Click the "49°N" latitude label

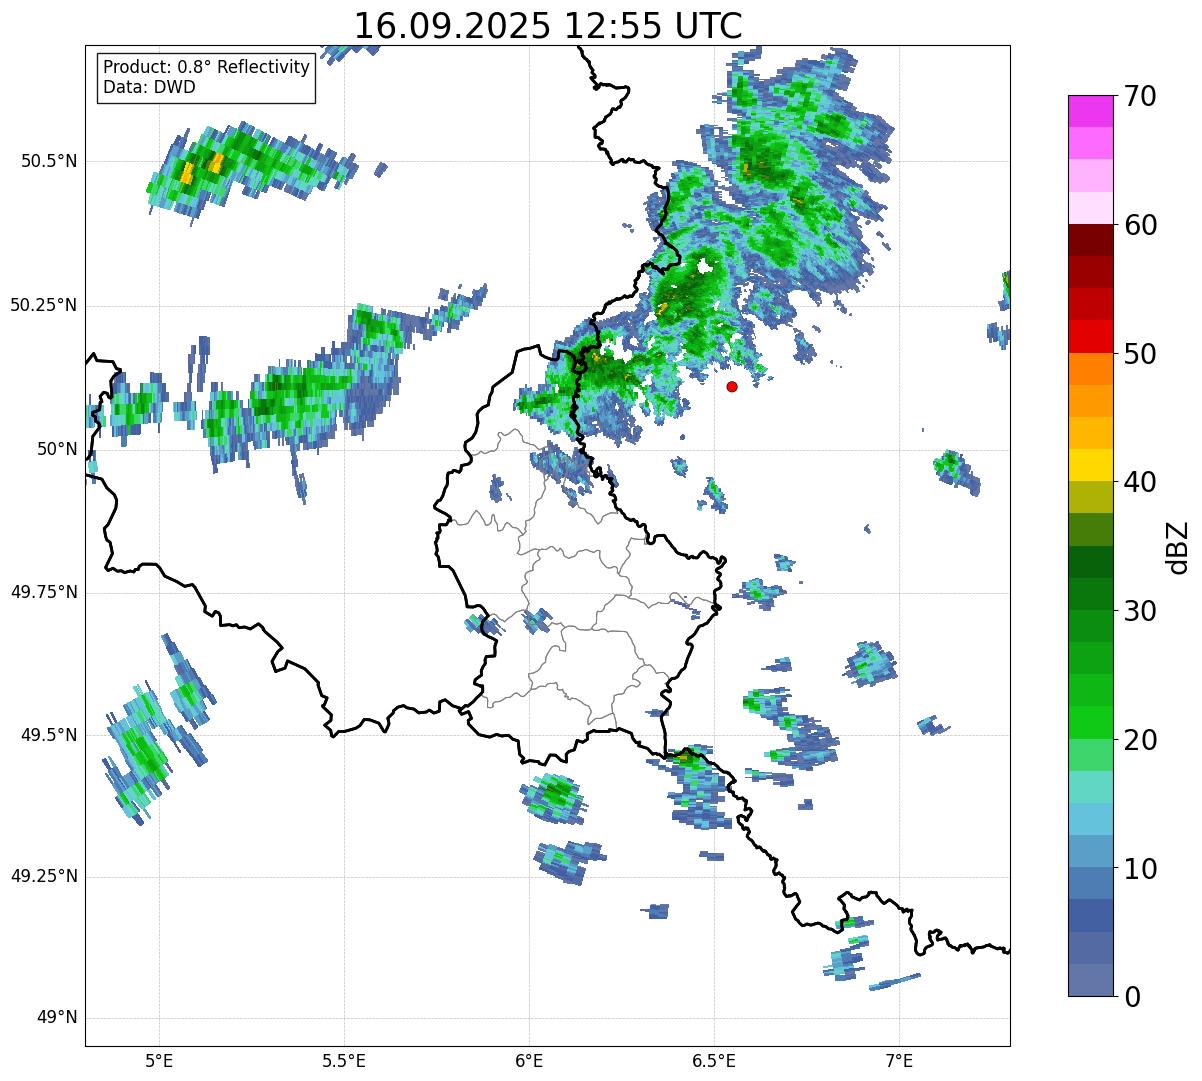(x=57, y=1018)
